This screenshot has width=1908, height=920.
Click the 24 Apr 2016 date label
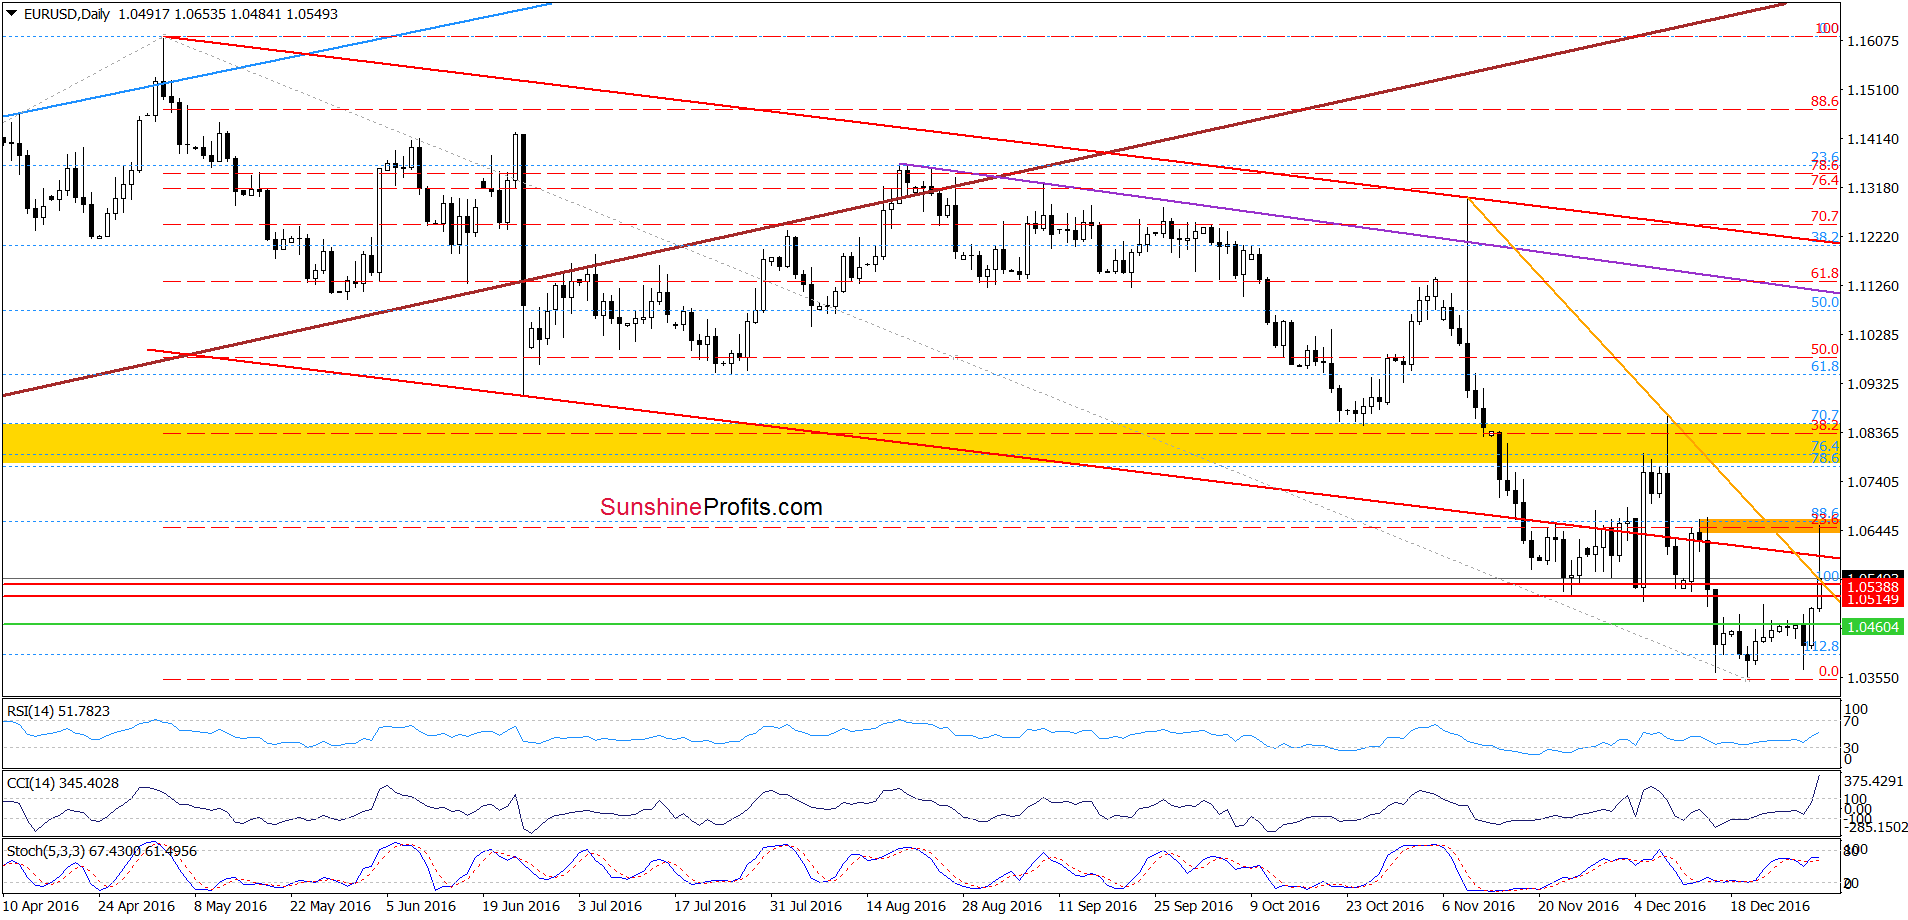(x=137, y=906)
